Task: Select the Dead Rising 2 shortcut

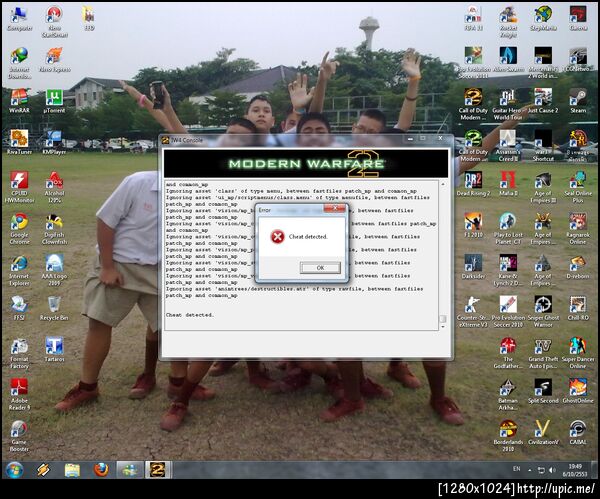Action: coord(473,184)
